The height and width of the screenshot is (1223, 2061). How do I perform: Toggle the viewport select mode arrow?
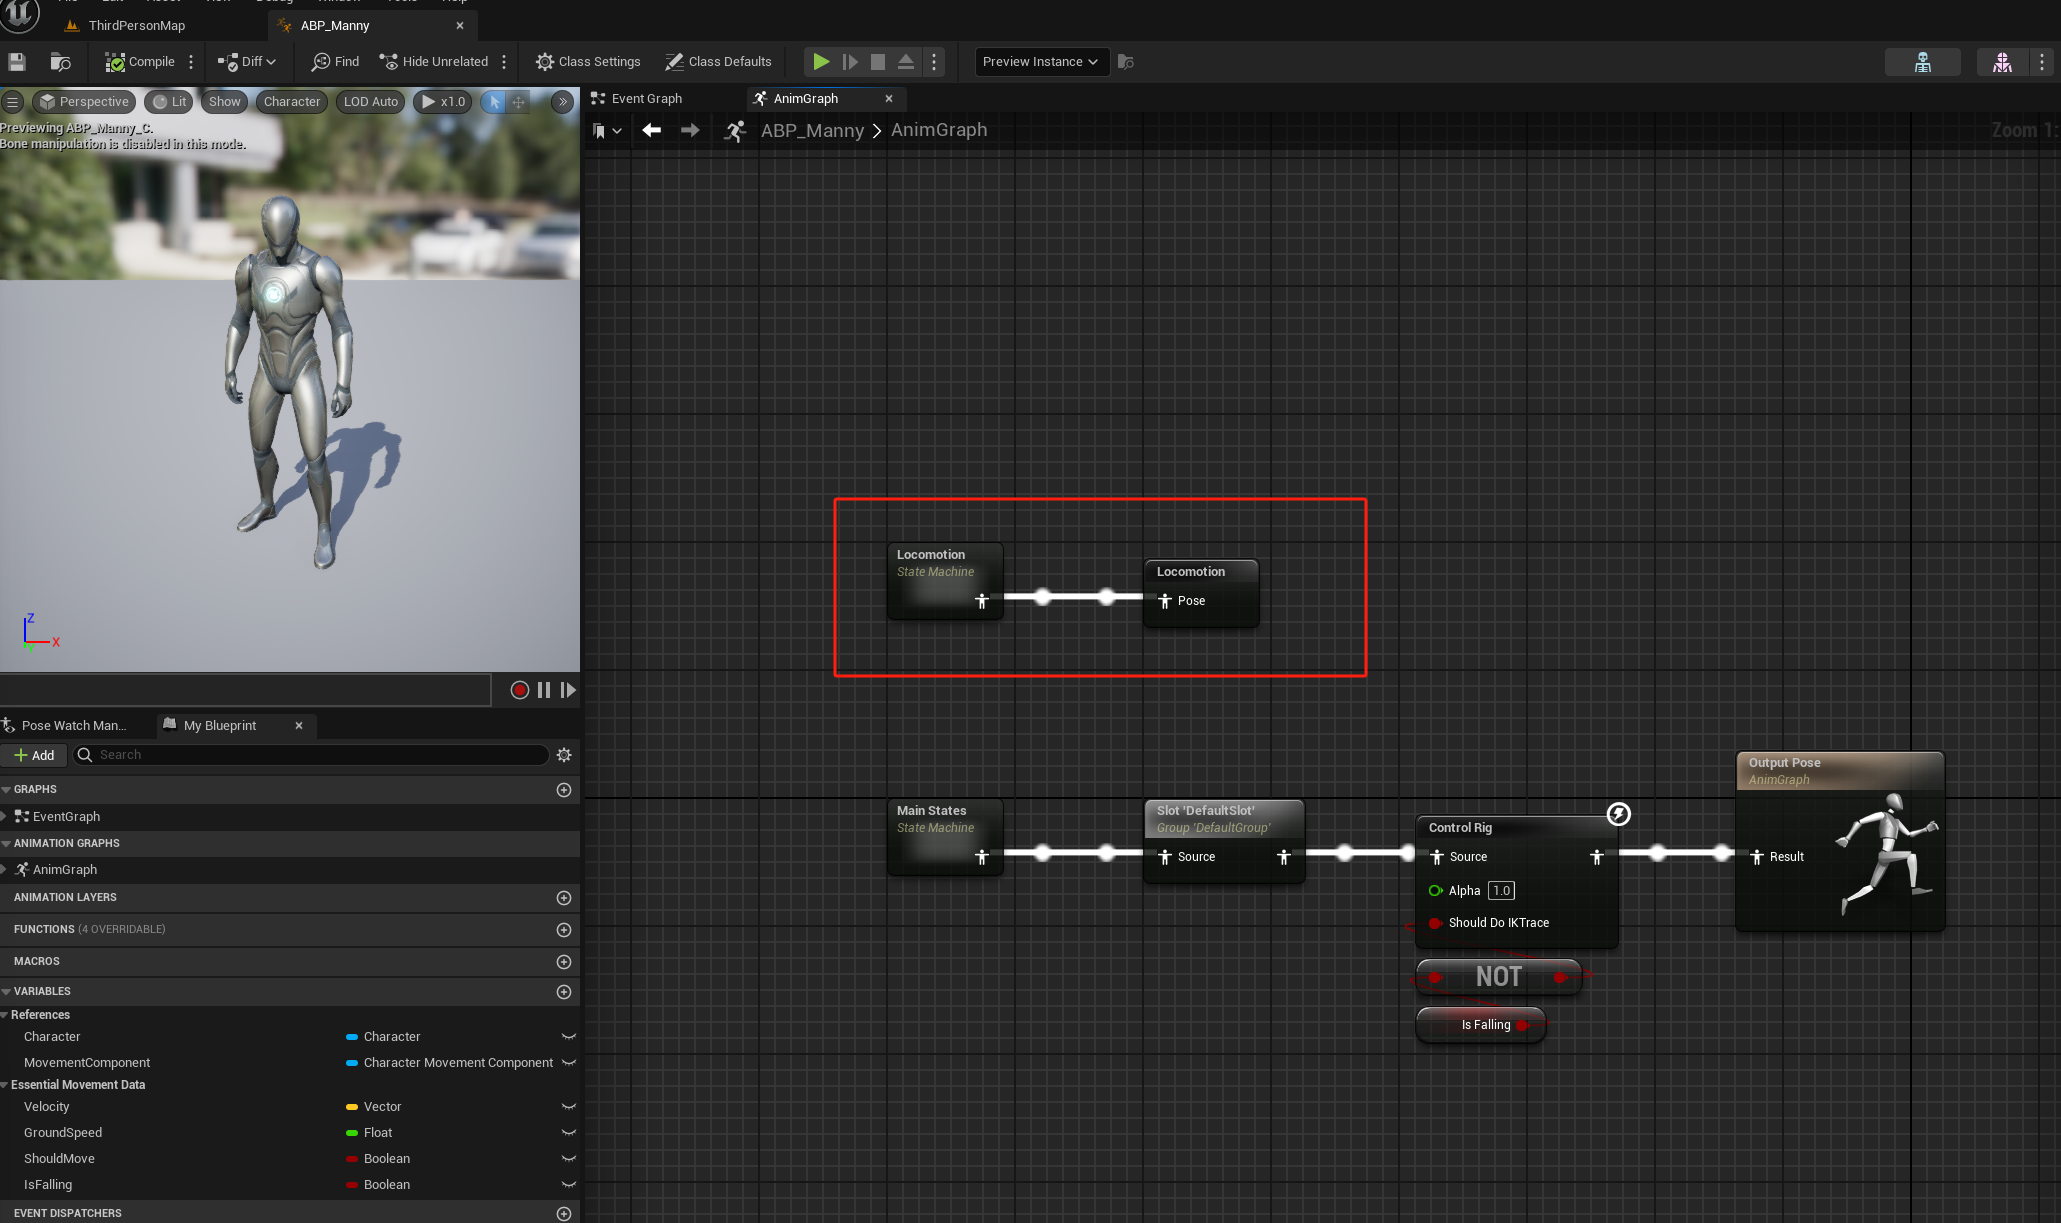pos(494,102)
